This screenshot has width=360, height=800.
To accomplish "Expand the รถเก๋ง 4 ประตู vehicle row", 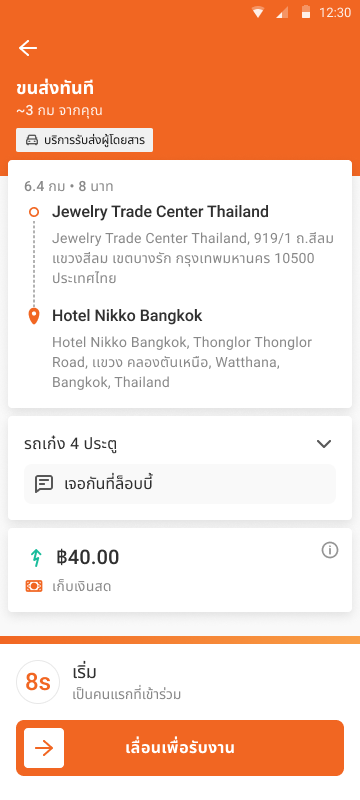I will [x=180, y=444].
